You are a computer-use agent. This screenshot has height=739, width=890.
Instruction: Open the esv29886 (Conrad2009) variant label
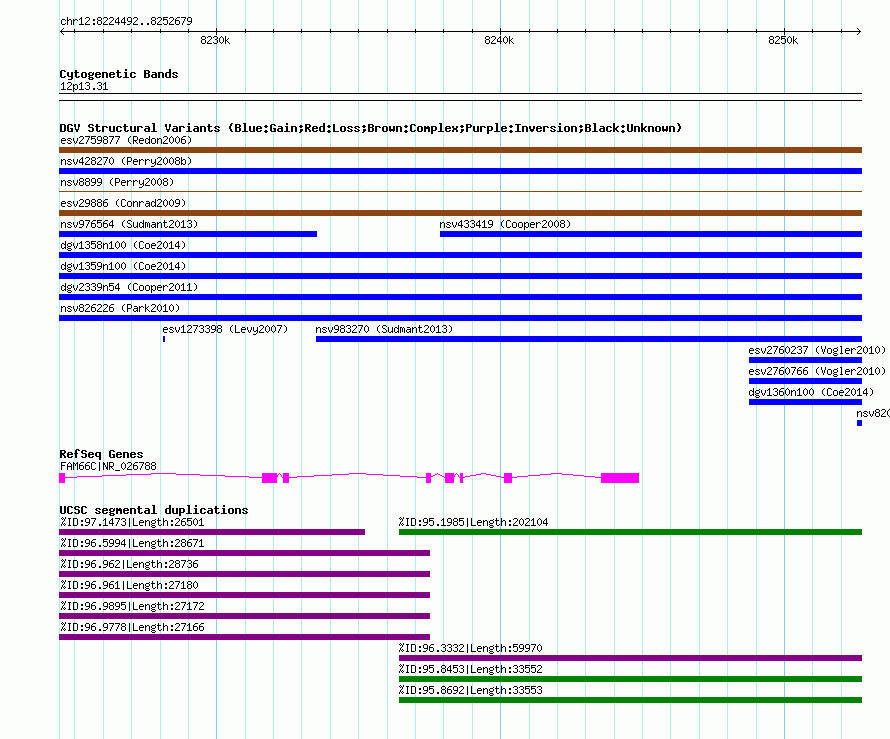point(123,203)
